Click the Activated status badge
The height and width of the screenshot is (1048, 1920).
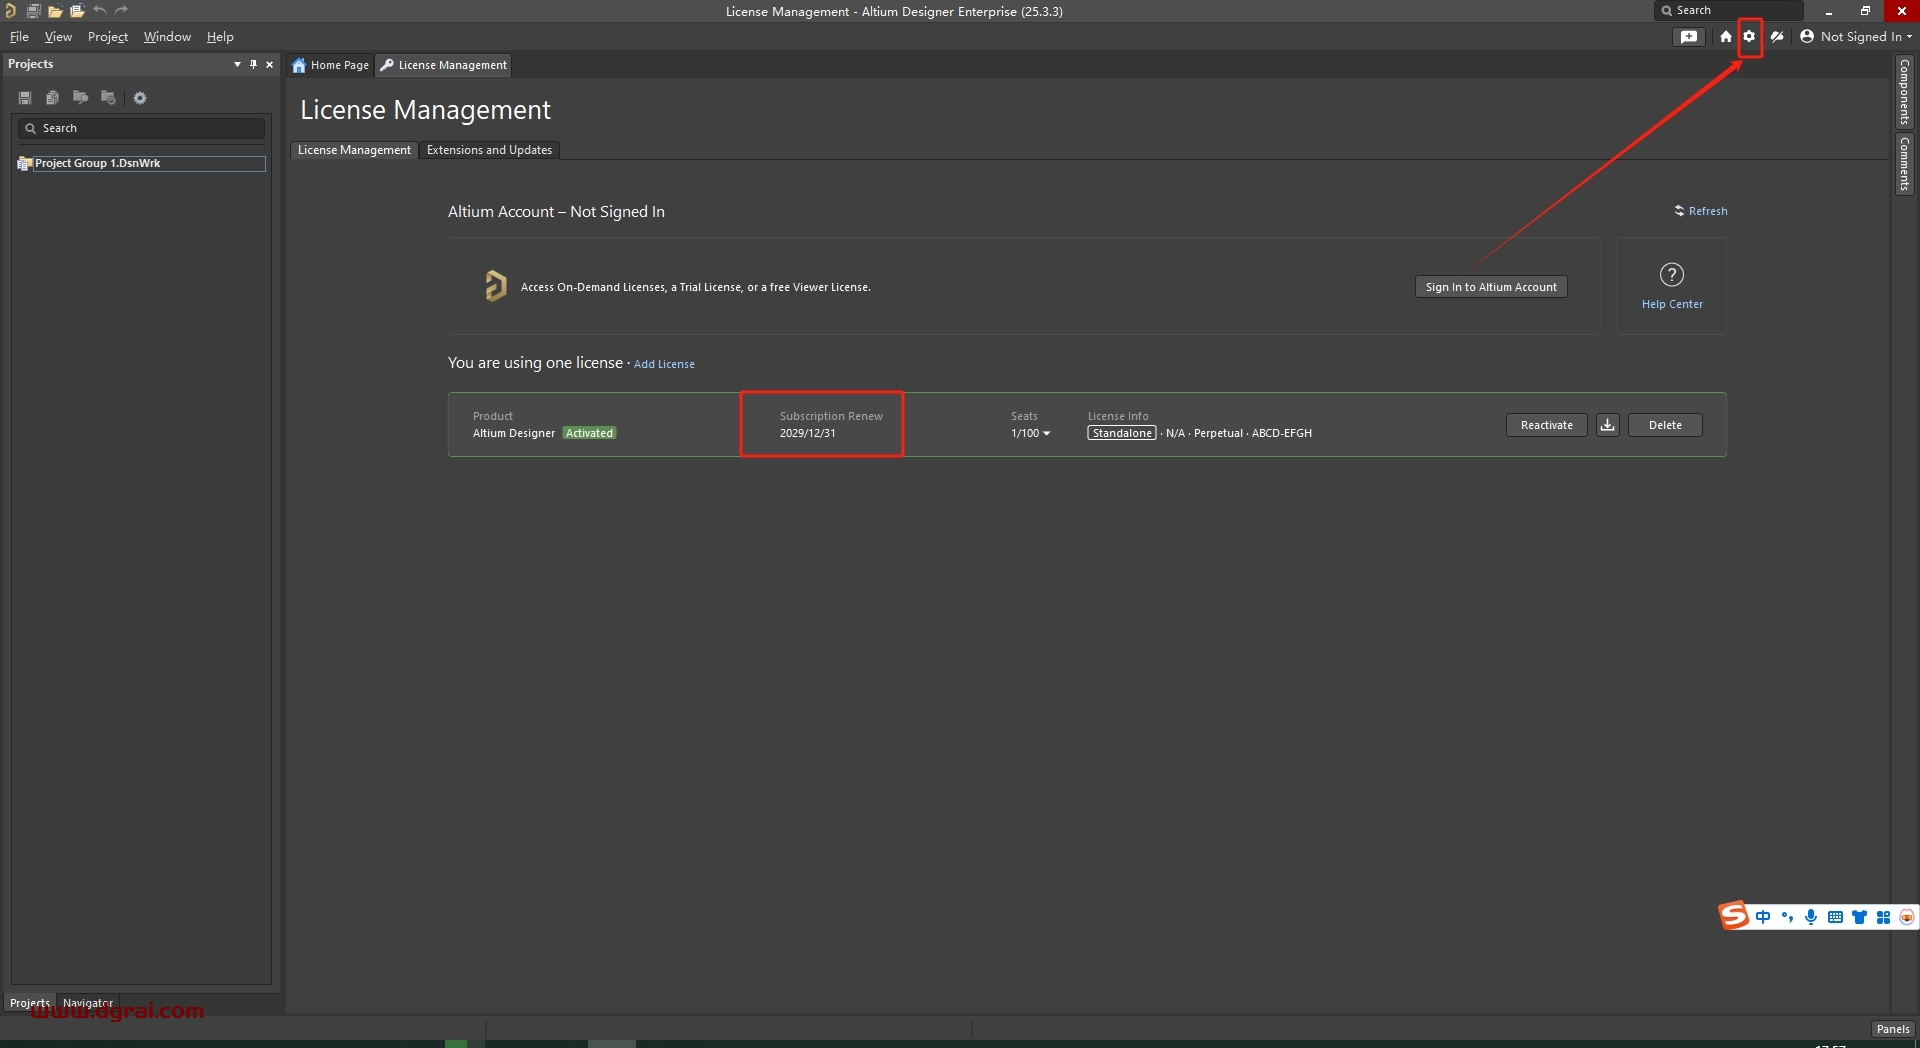[x=589, y=433]
